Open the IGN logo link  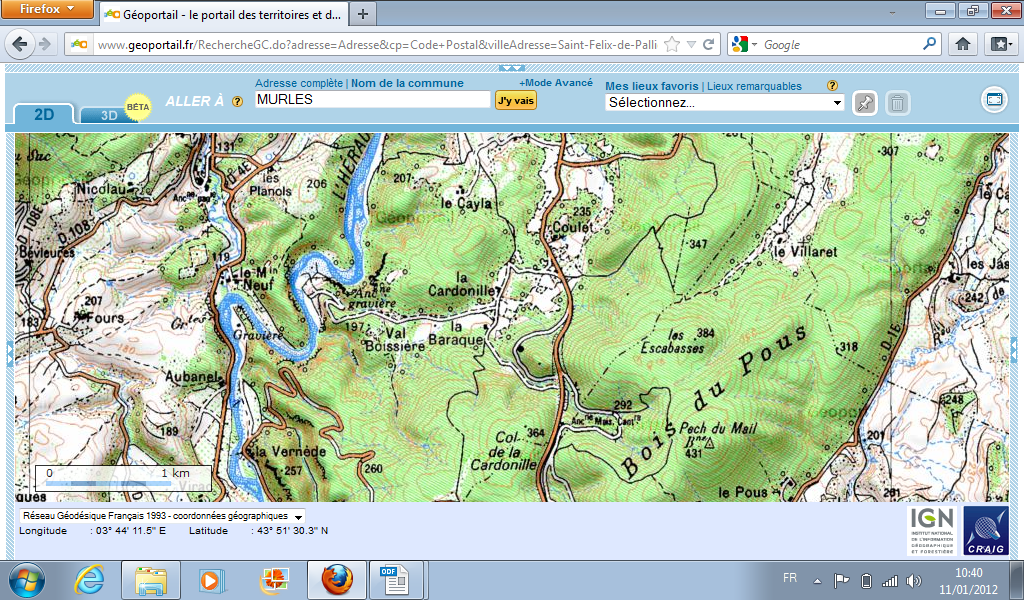pyautogui.click(x=932, y=531)
